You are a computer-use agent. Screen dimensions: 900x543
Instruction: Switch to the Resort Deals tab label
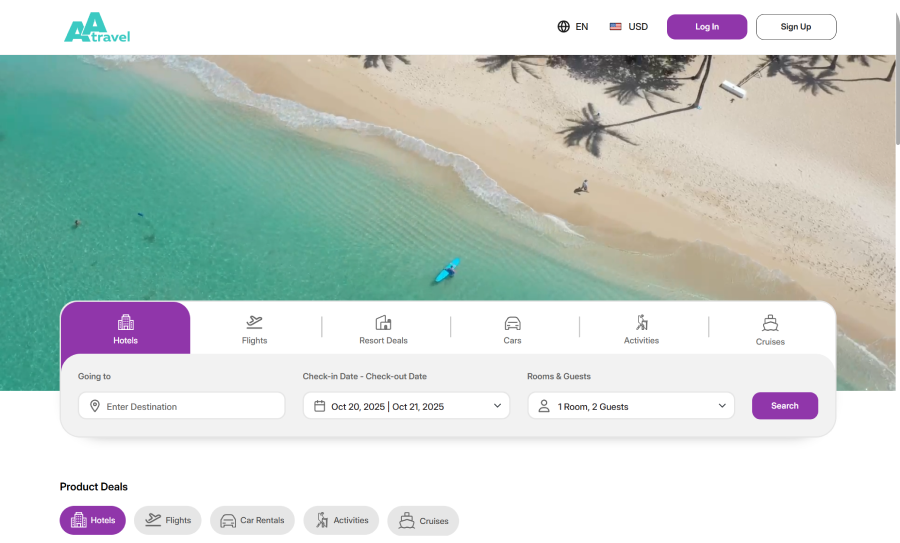383,340
